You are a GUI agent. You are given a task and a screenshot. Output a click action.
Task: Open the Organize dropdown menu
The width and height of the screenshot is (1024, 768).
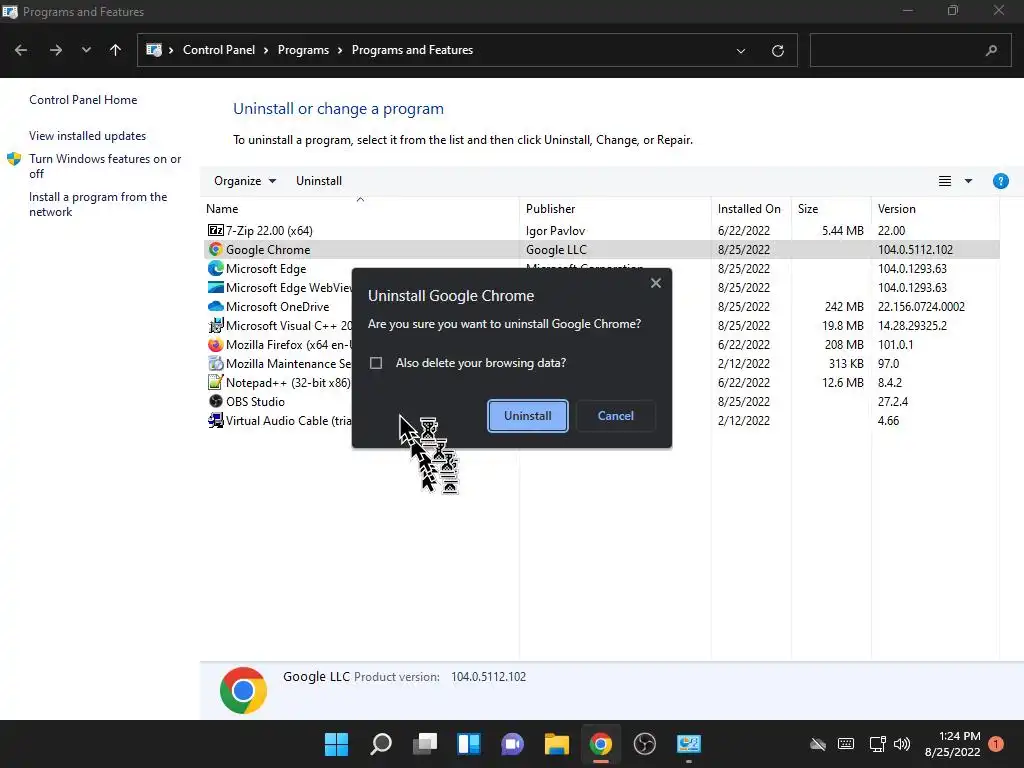tap(245, 181)
